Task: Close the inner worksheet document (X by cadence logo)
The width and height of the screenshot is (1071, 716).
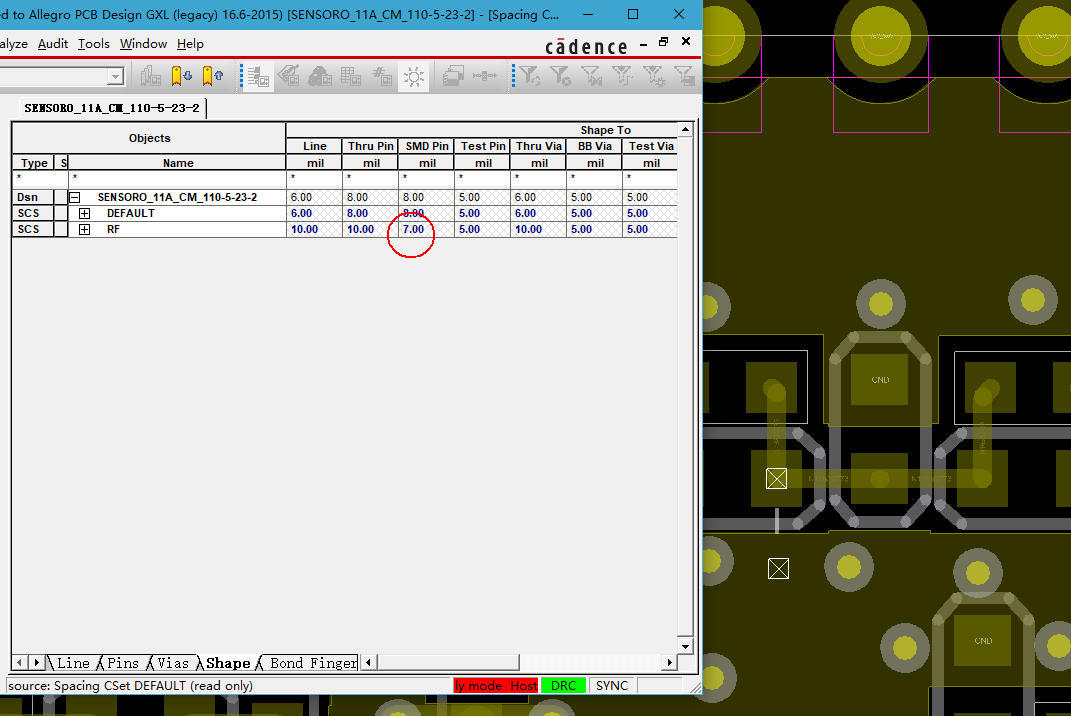Action: click(x=686, y=42)
